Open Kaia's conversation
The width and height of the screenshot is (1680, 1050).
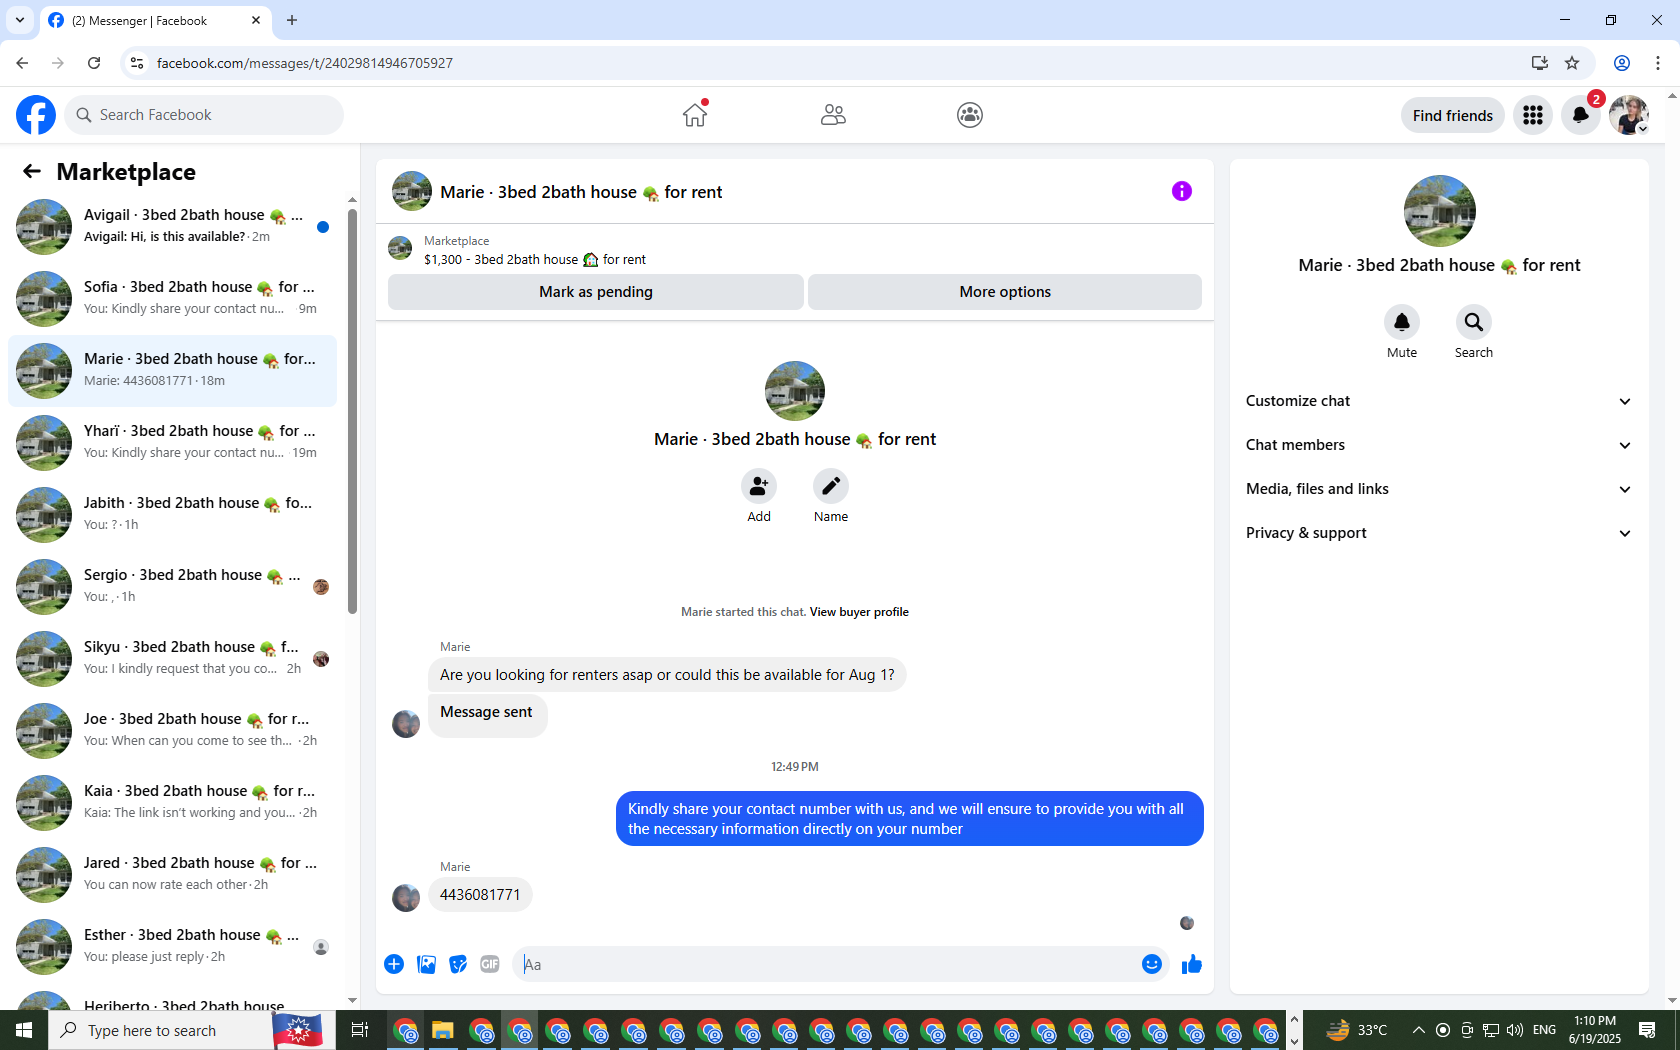pyautogui.click(x=173, y=802)
